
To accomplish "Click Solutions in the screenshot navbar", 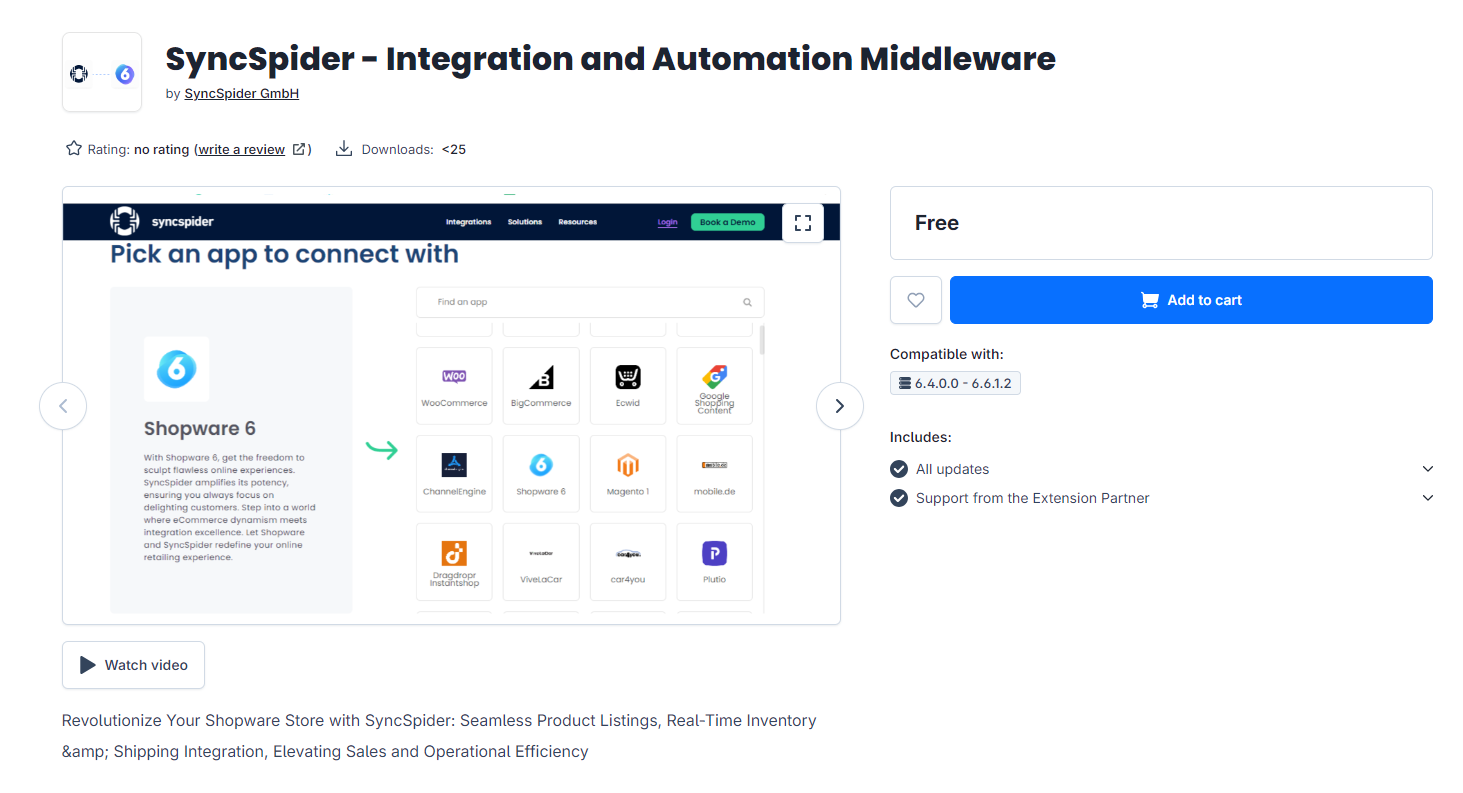I will pos(525,222).
